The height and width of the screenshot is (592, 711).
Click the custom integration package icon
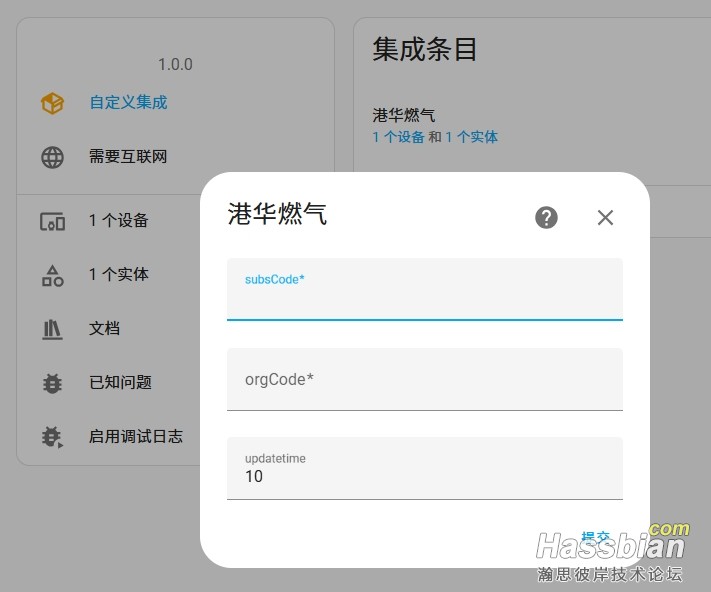(53, 103)
